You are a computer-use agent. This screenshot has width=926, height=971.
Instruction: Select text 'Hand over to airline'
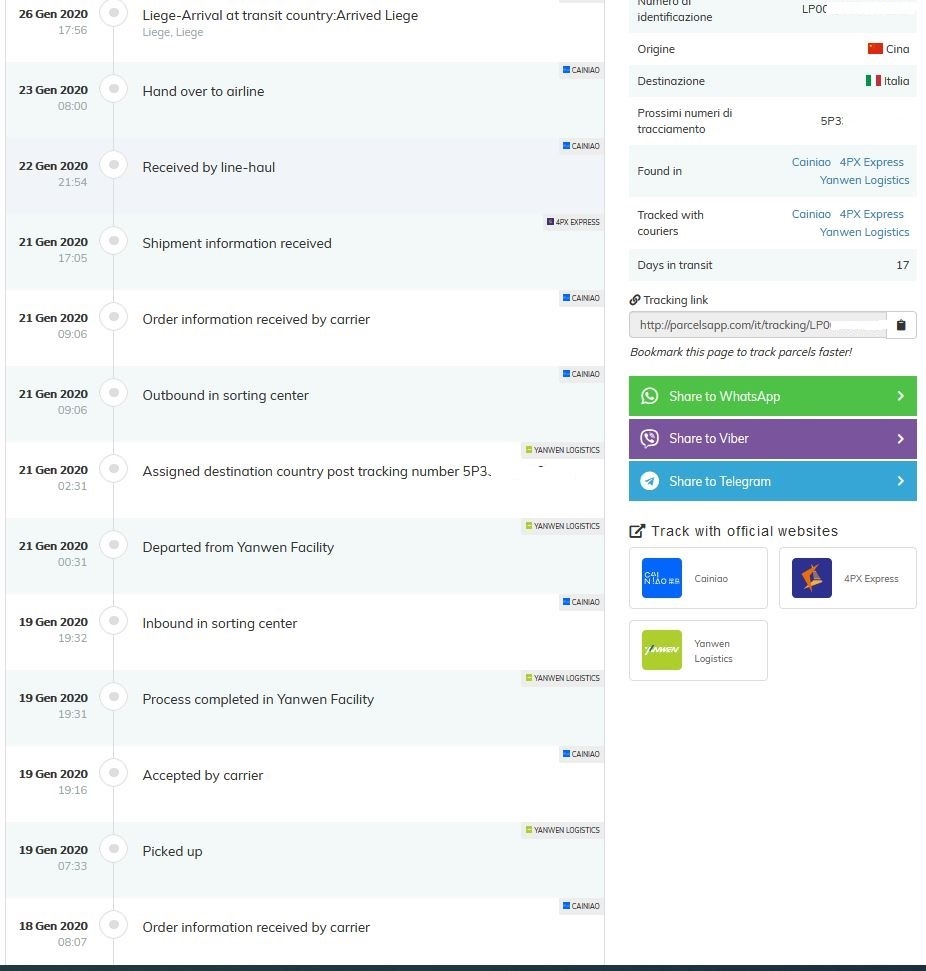(x=203, y=91)
